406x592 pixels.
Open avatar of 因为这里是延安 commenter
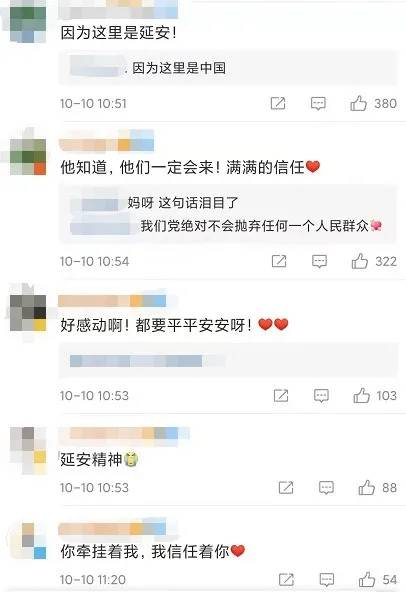pyautogui.click(x=27, y=23)
